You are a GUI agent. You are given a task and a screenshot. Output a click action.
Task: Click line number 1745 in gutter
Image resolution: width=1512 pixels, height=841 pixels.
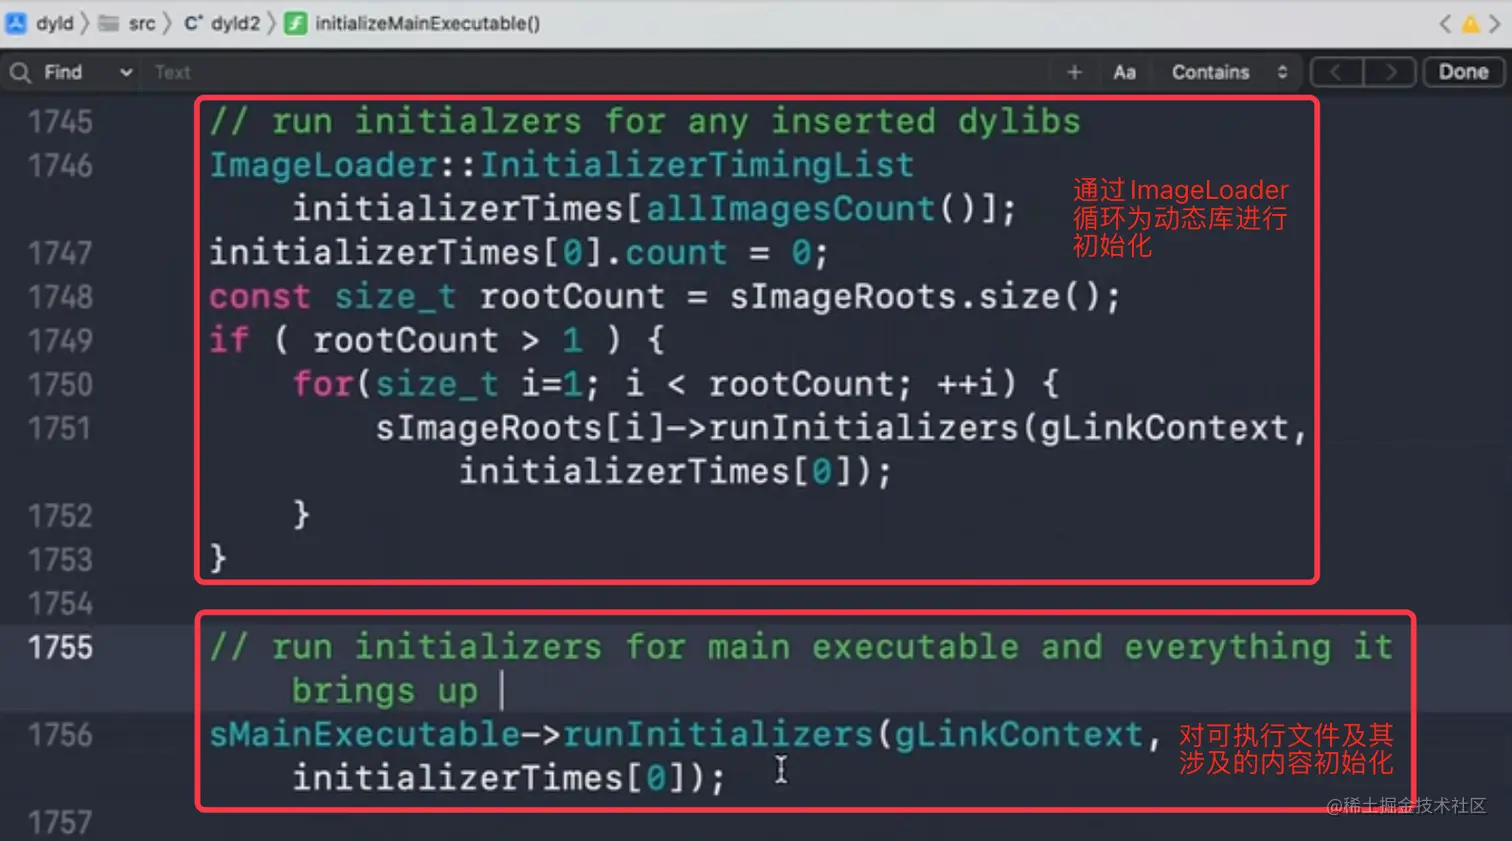point(60,122)
